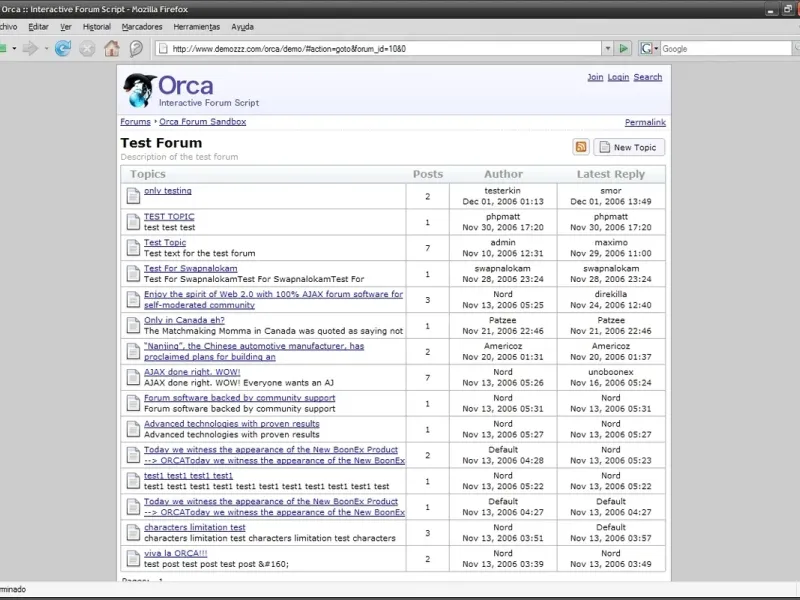Open the search engine selector dropdown arrow

pyautogui.click(x=656, y=48)
